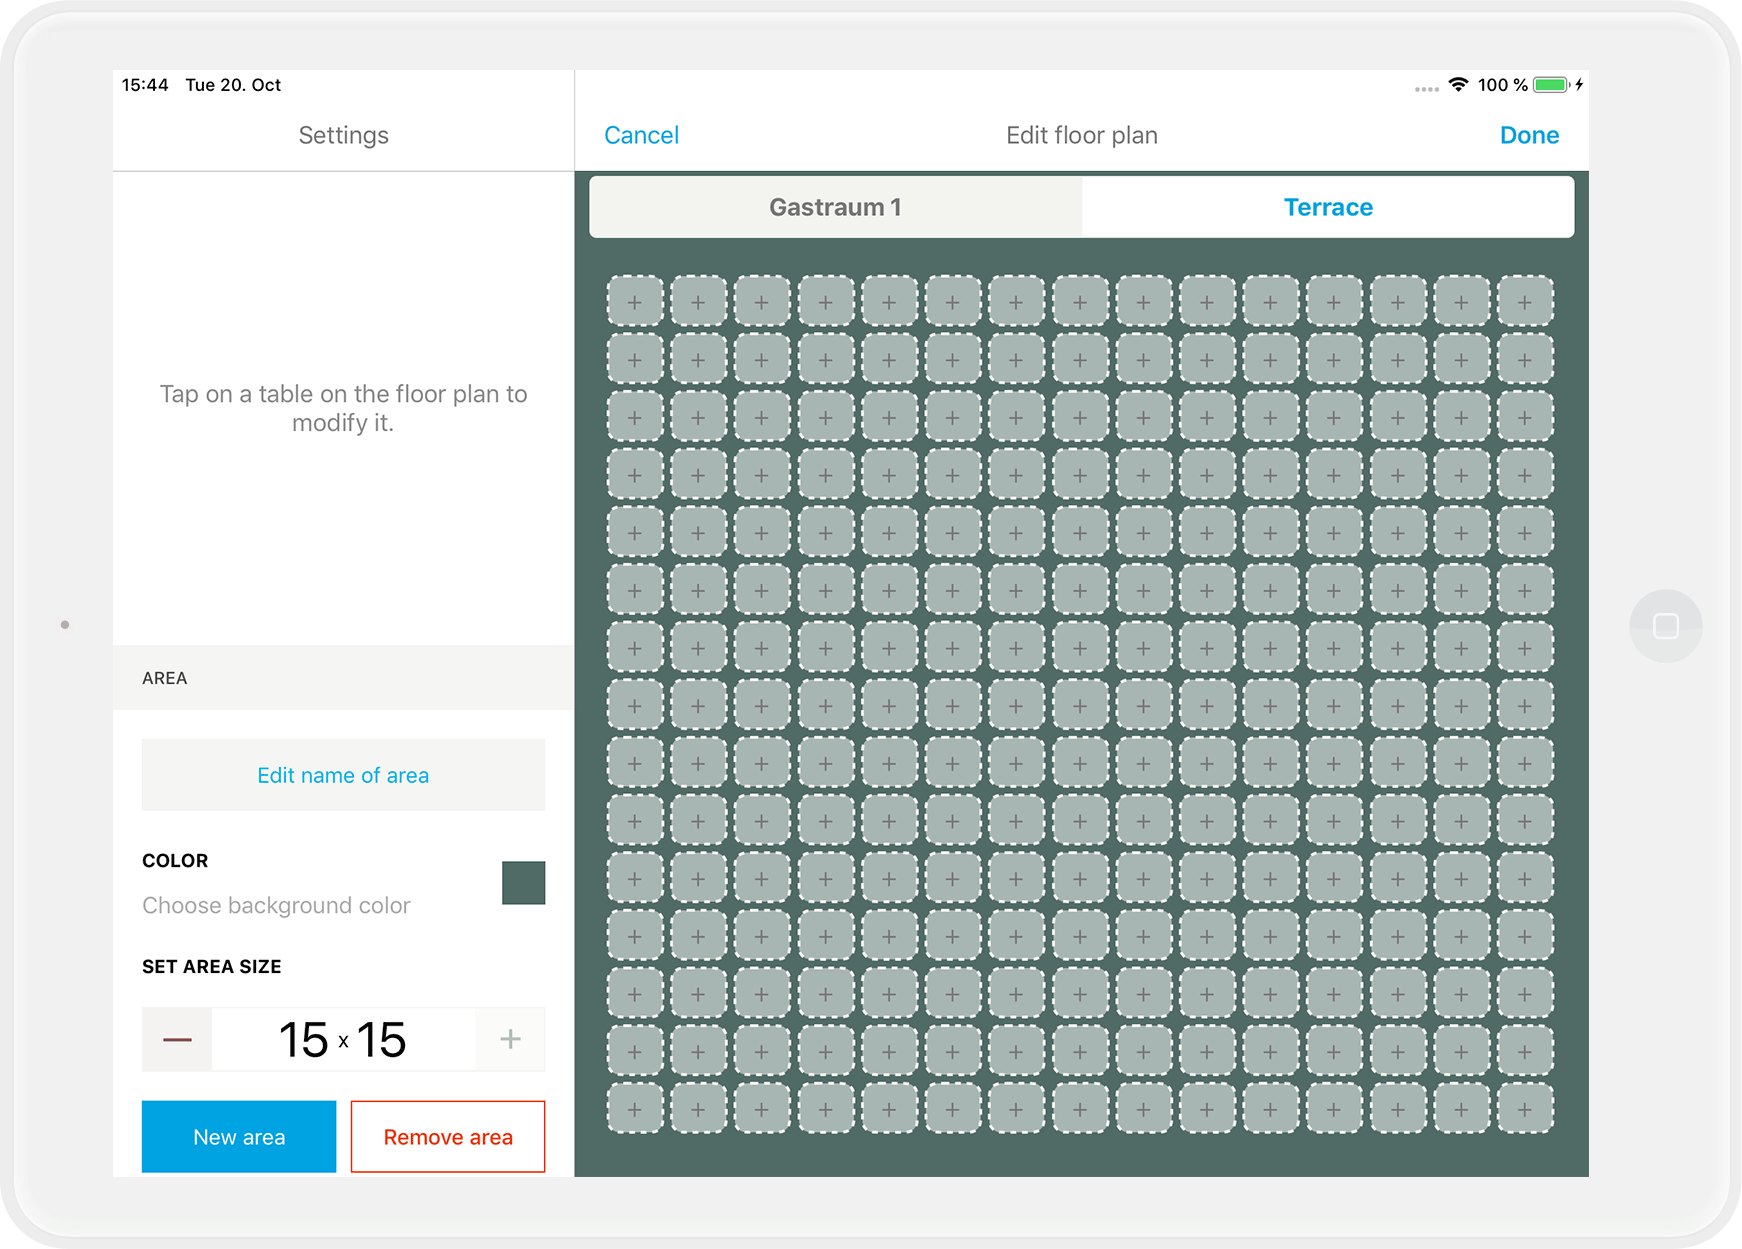Add table in second row, last column cell
The image size is (1742, 1249).
[1525, 359]
